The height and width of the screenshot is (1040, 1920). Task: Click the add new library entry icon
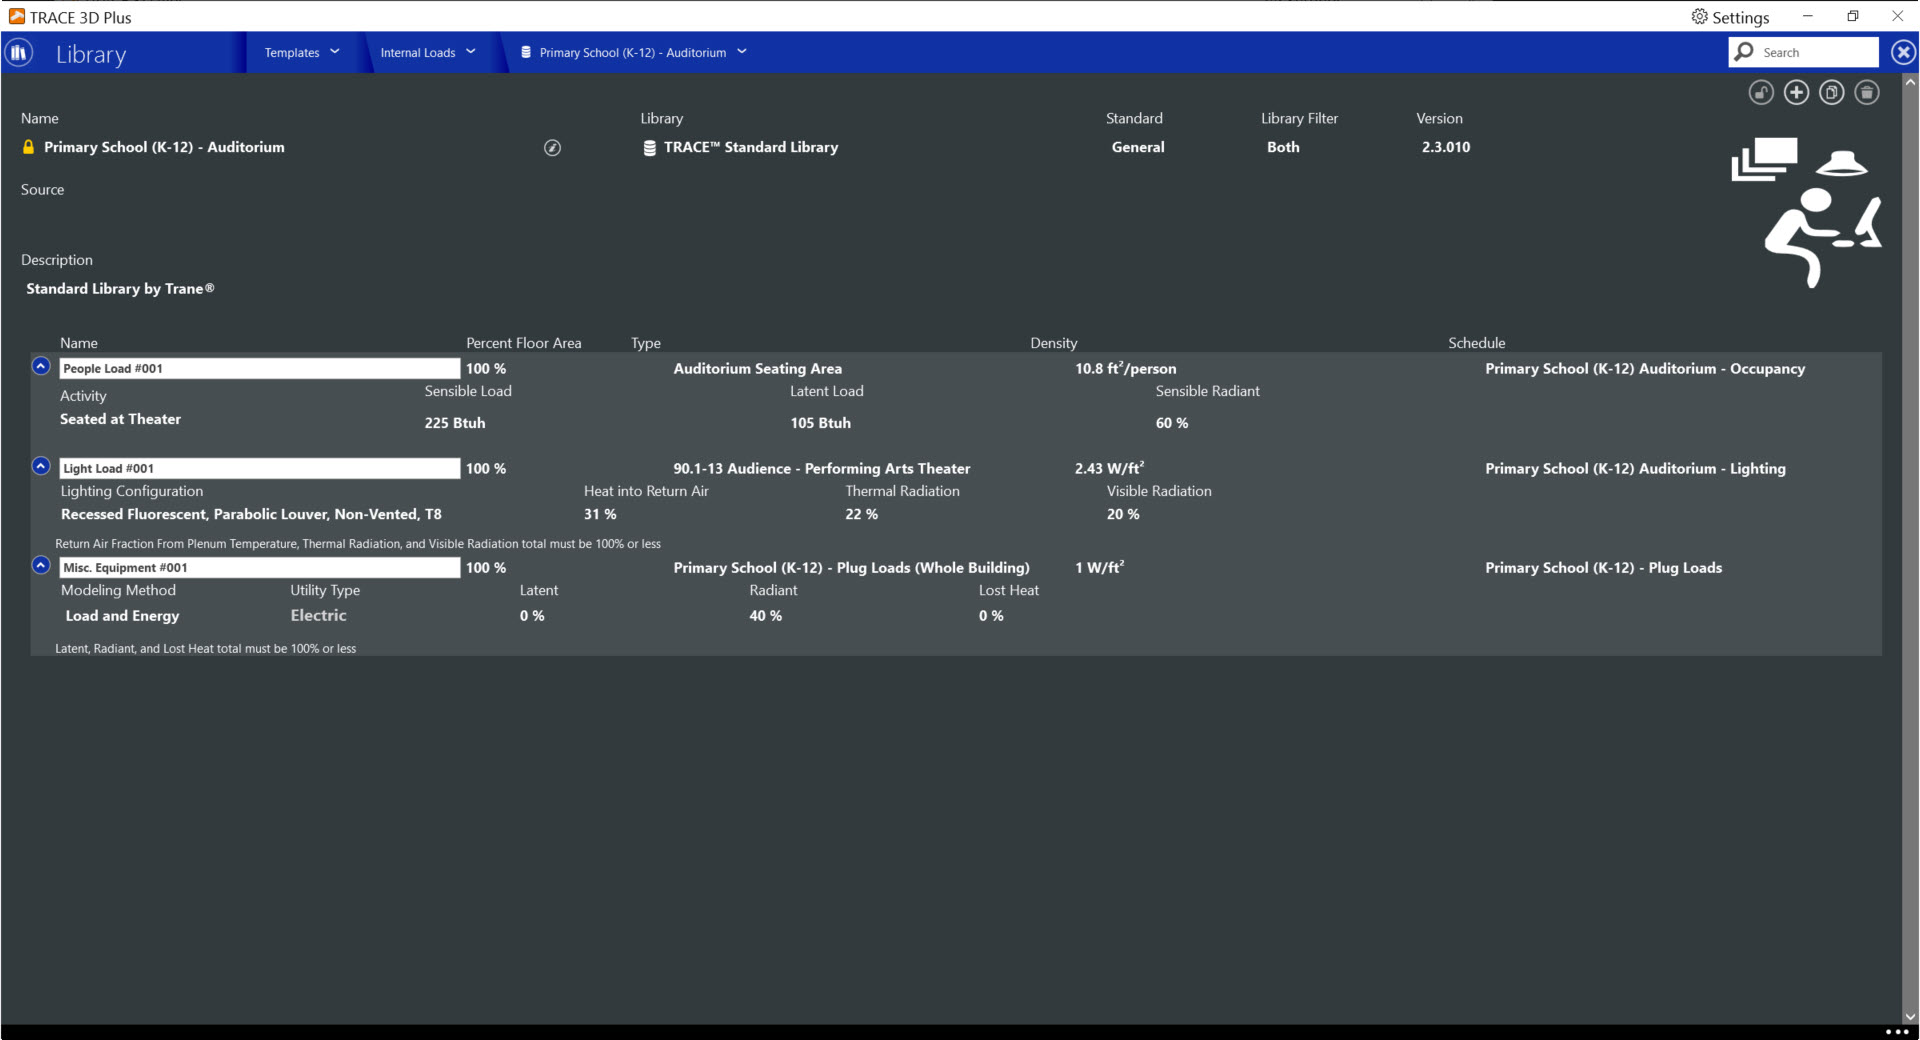(x=1796, y=92)
